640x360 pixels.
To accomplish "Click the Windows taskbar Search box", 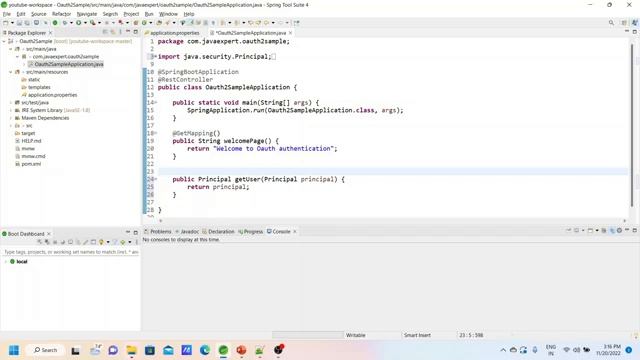I will (x=45, y=350).
